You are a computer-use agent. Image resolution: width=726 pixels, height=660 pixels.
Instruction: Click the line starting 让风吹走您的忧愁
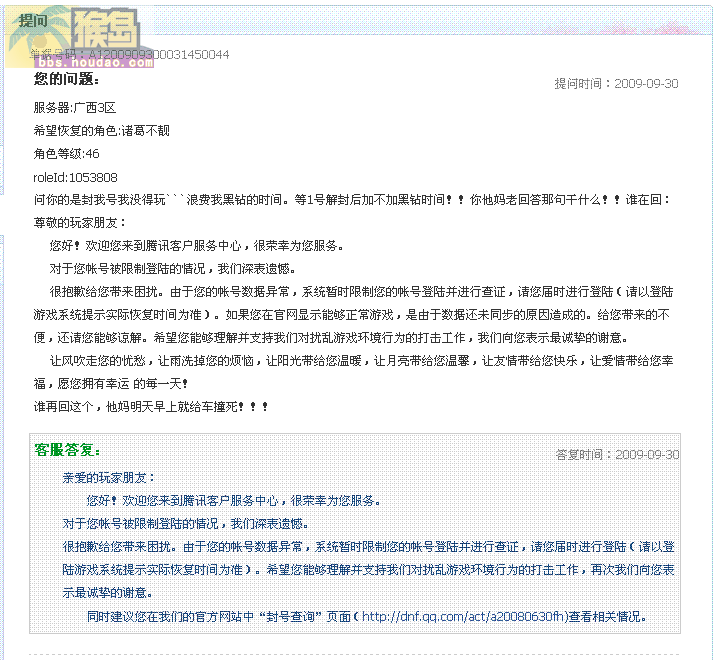pos(361,361)
